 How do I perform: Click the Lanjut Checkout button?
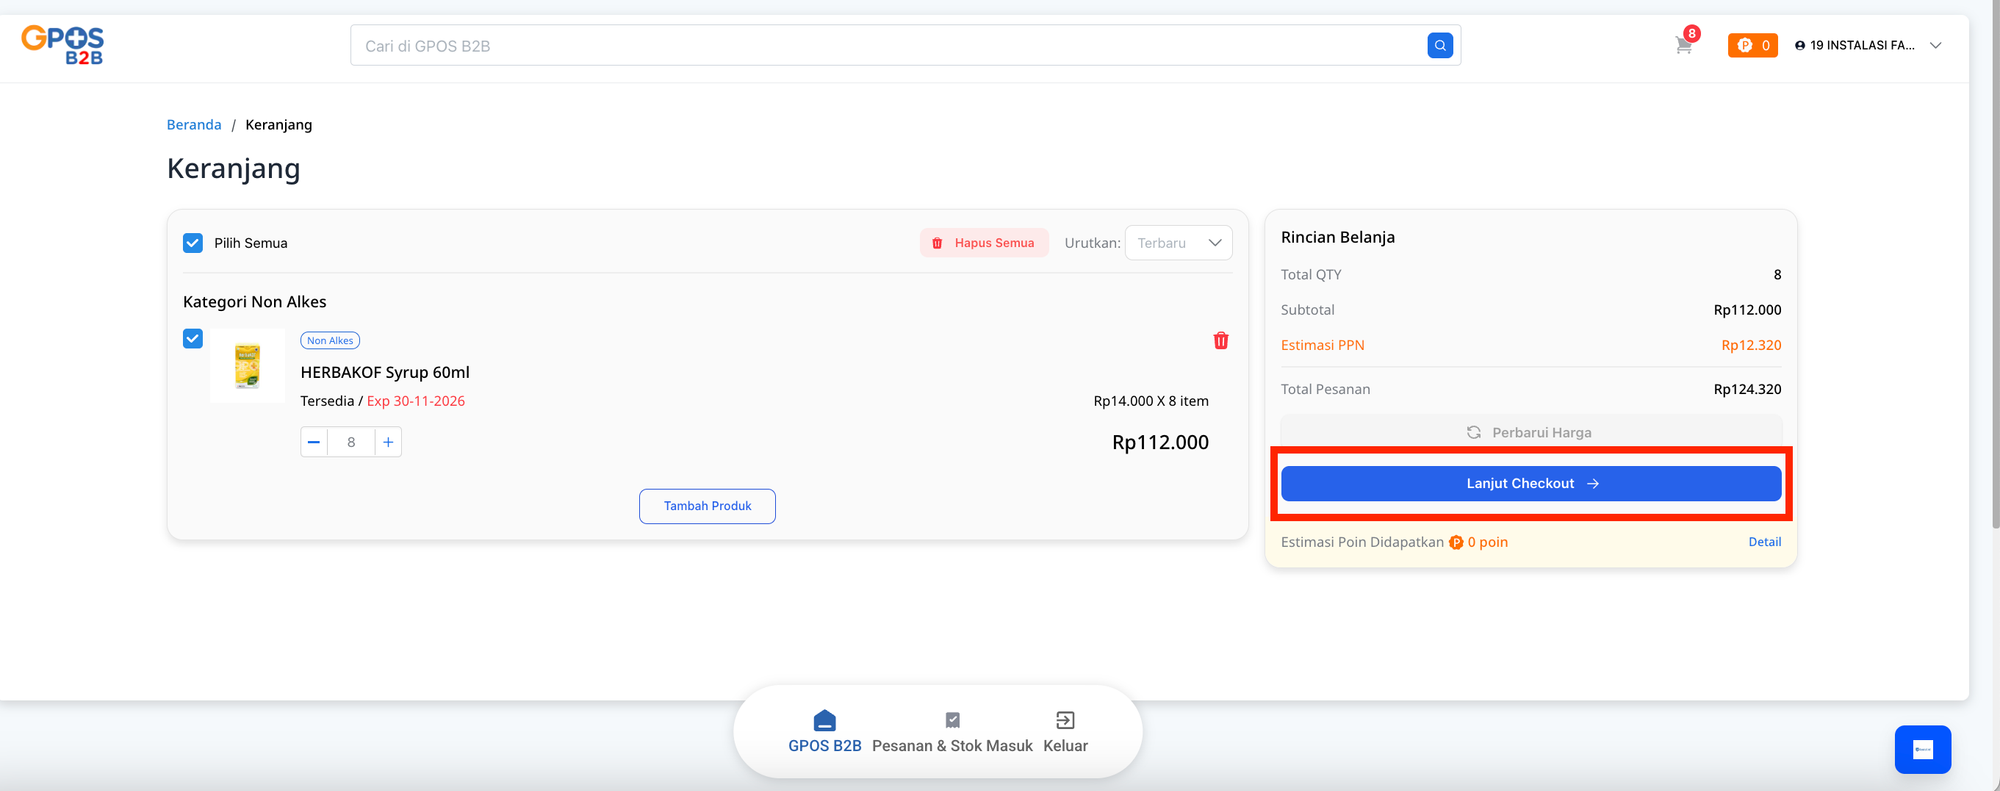pos(1530,483)
